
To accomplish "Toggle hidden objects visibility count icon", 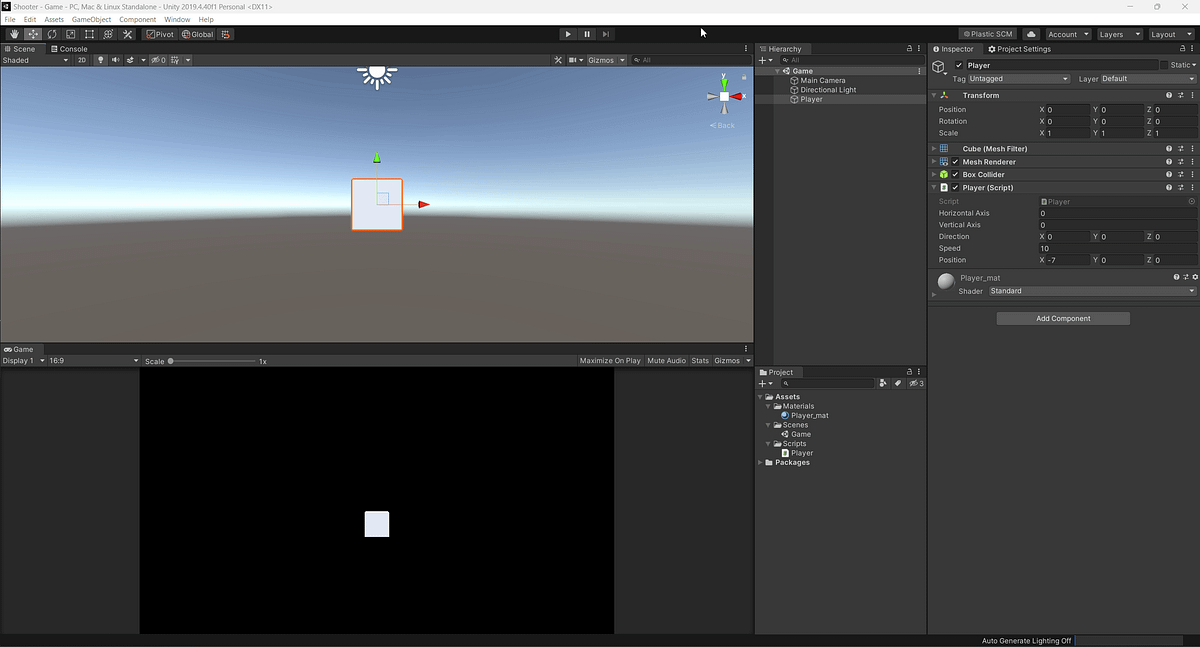I will 159,60.
